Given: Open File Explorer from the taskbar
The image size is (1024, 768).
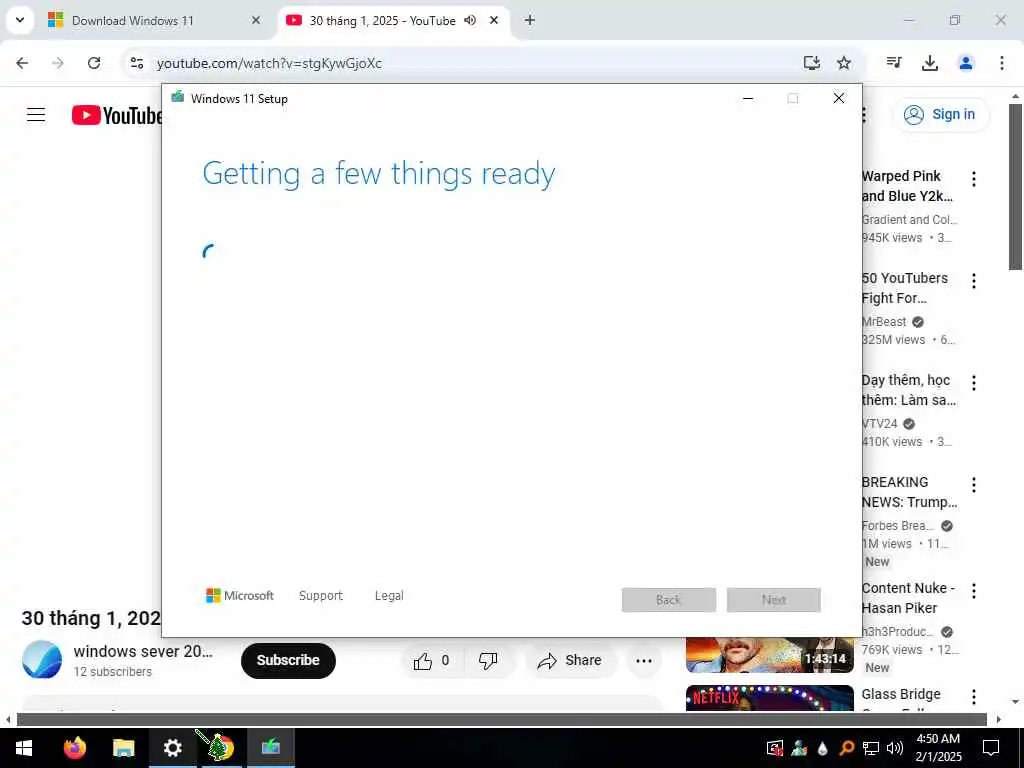Looking at the screenshot, I should [x=123, y=748].
